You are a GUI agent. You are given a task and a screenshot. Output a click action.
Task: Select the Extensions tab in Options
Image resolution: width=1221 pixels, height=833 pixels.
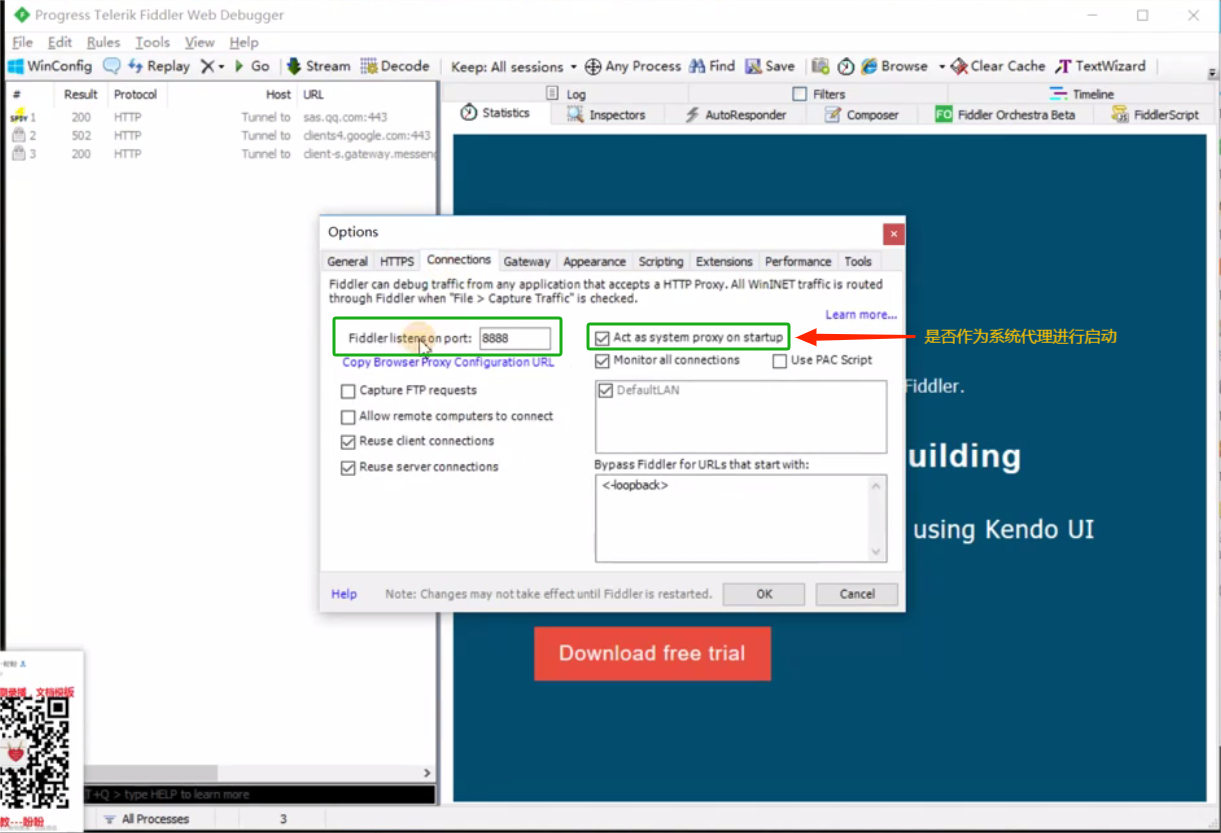724,261
